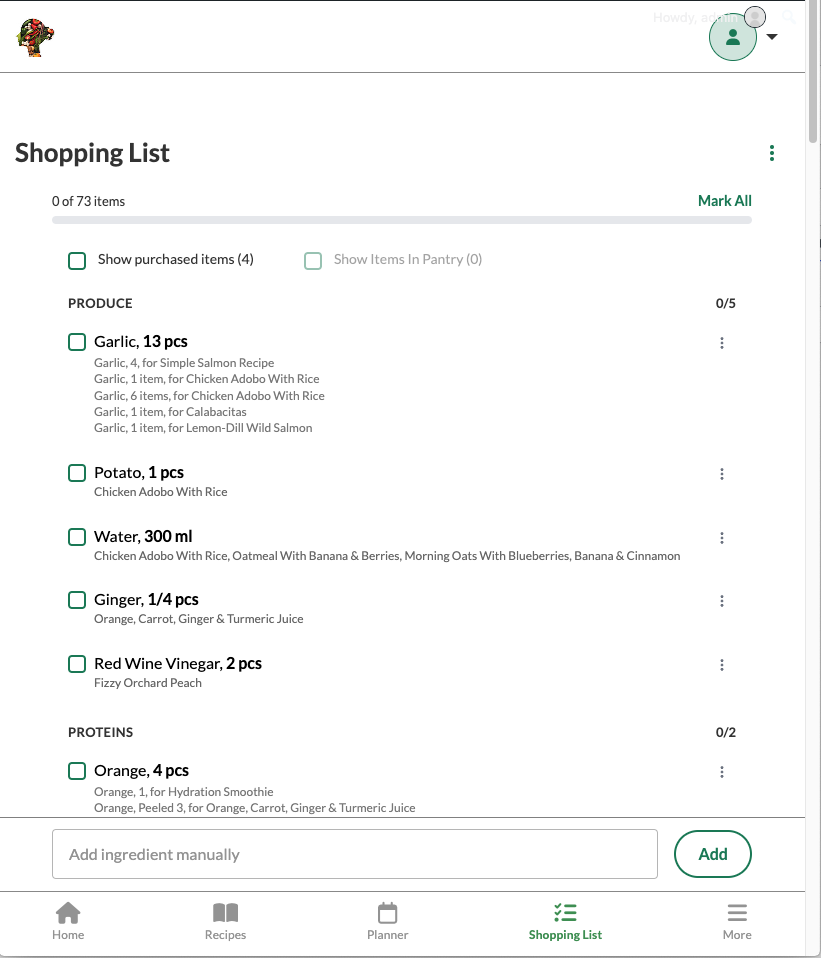821x958 pixels.
Task: Check off Garlic, 13 pcs
Action: [77, 342]
